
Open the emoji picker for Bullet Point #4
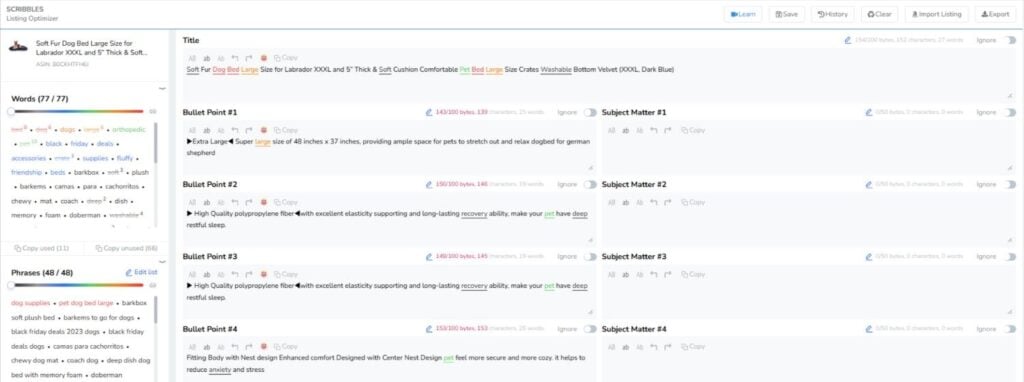pyautogui.click(x=263, y=347)
